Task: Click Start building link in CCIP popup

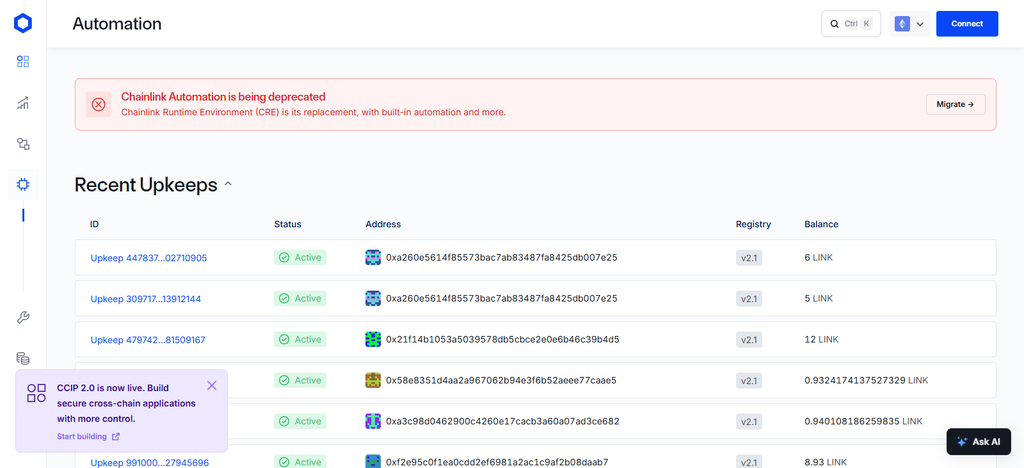Action: pyautogui.click(x=88, y=436)
